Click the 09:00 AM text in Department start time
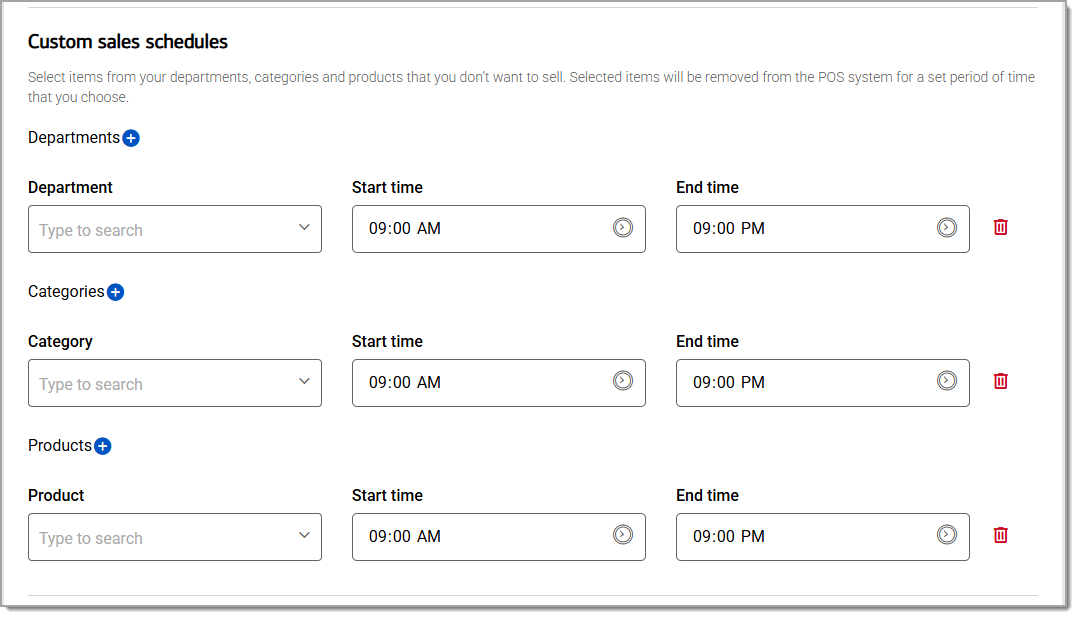Screen dimensions: 1077x617 (405, 229)
